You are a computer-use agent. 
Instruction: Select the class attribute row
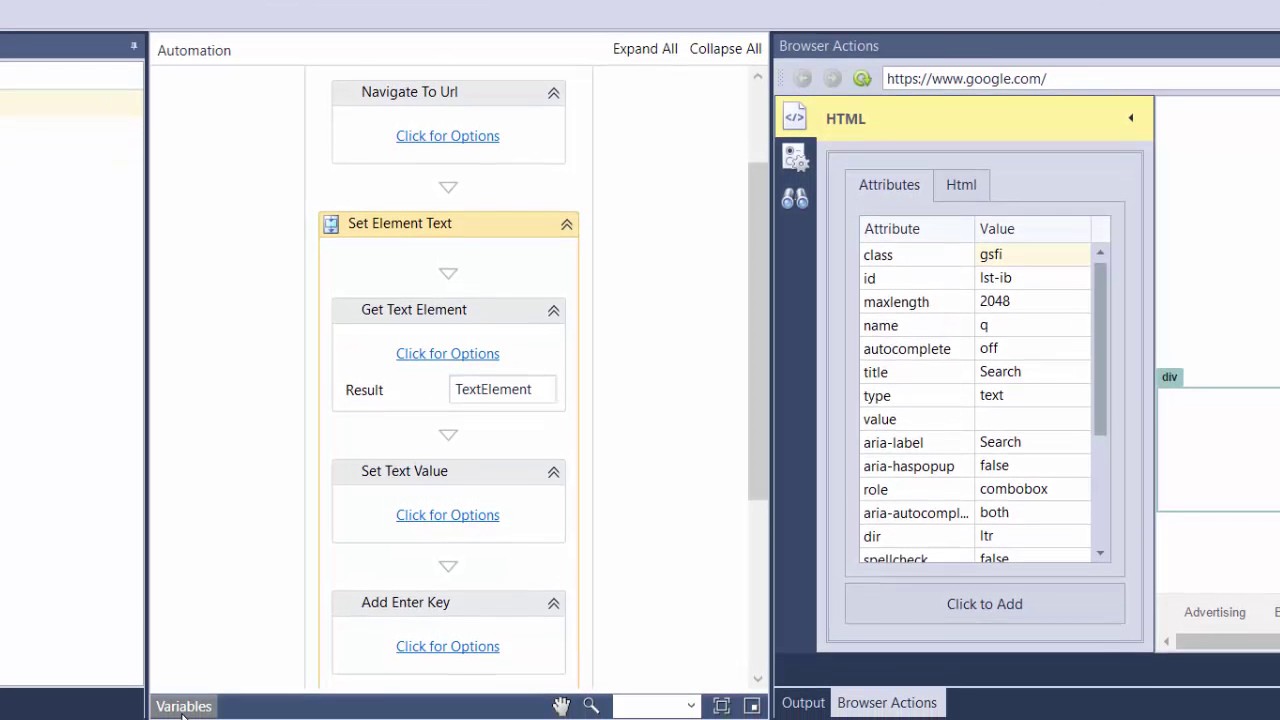click(x=975, y=255)
